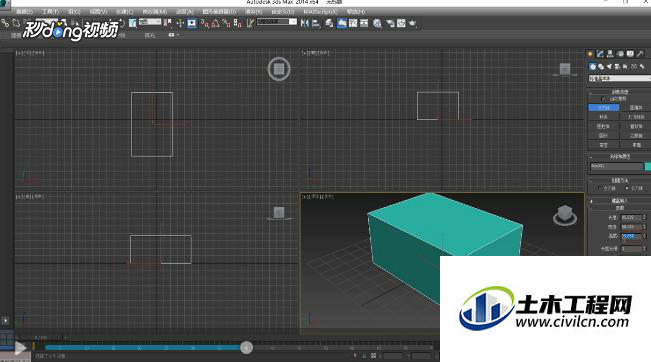Toggle the Spinner Snap button
651x362 pixels.
(x=237, y=23)
